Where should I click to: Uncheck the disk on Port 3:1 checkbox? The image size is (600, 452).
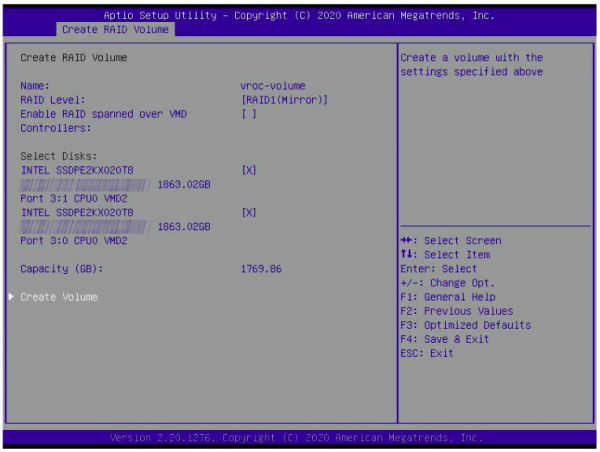pyautogui.click(x=249, y=170)
